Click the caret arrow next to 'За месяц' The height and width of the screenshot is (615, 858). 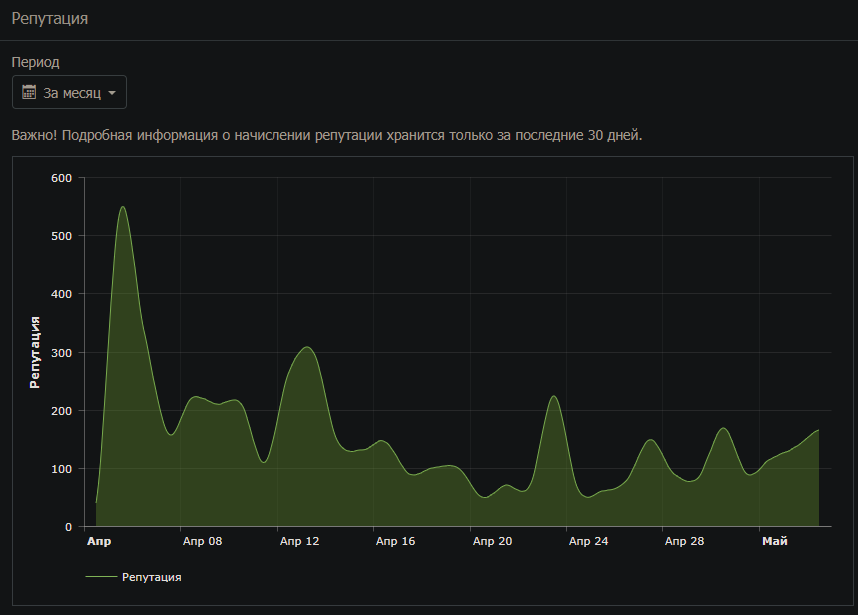click(x=111, y=93)
